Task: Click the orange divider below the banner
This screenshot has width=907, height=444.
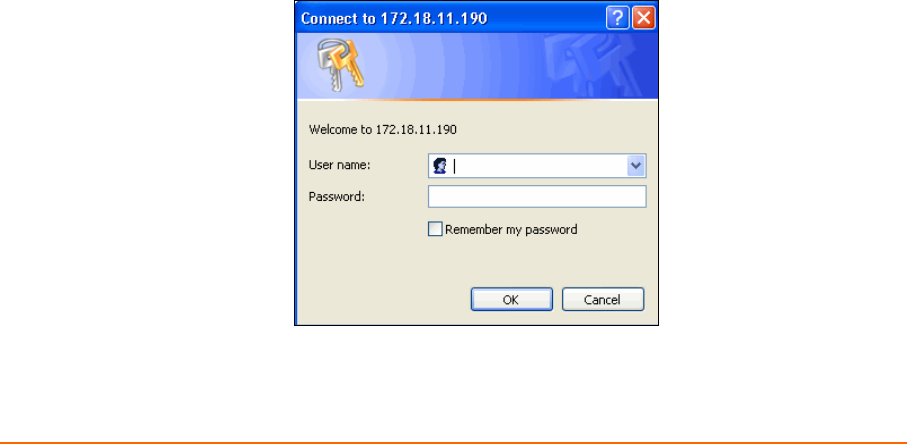Action: point(477,99)
